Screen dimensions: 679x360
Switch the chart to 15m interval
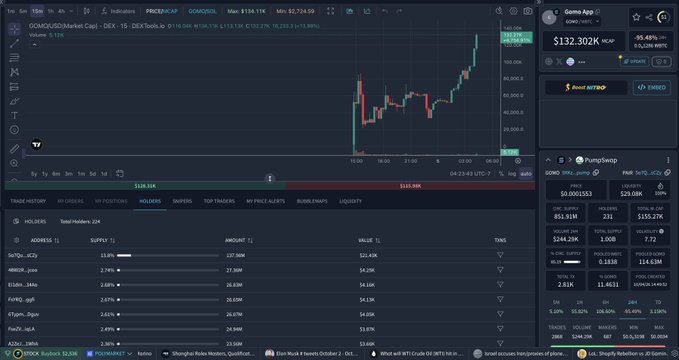pyautogui.click(x=37, y=11)
